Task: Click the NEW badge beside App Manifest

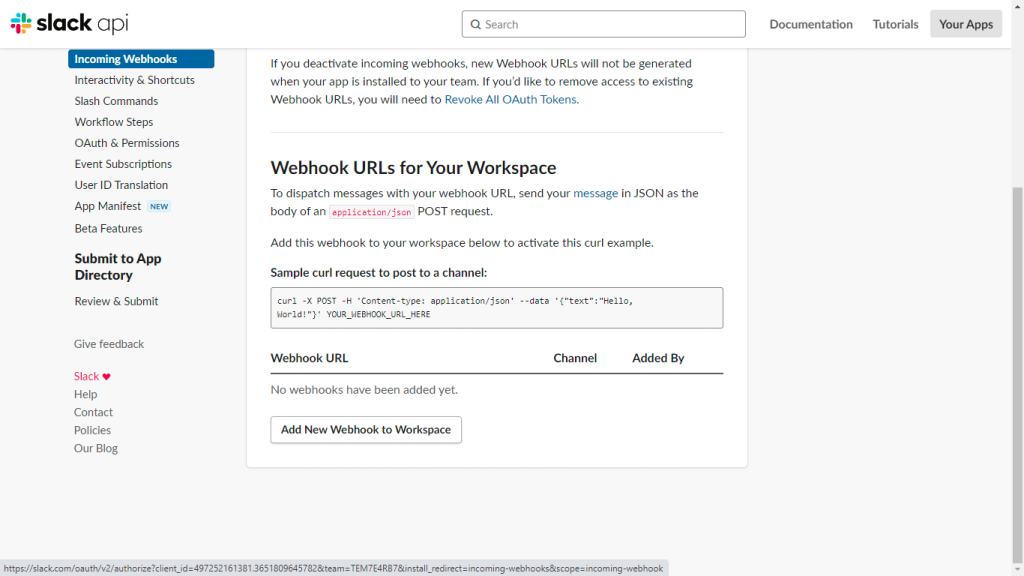Action: point(159,206)
